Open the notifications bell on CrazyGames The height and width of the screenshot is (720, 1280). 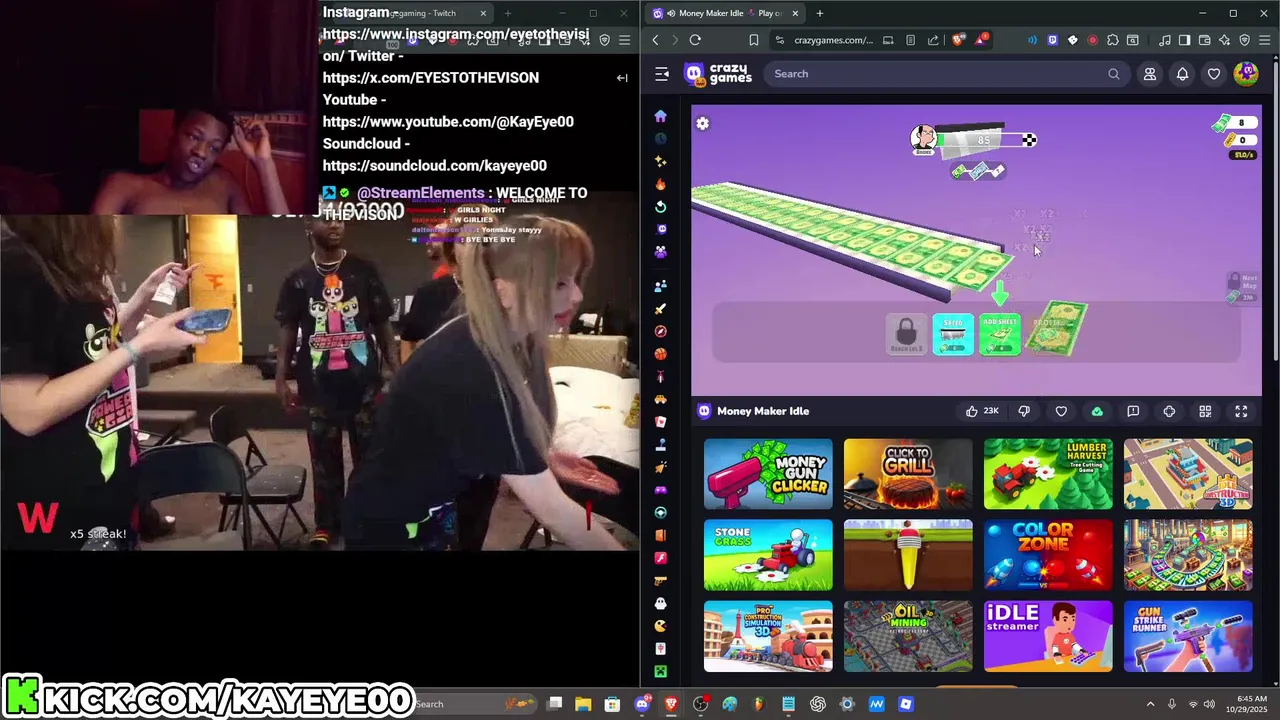coord(1182,74)
